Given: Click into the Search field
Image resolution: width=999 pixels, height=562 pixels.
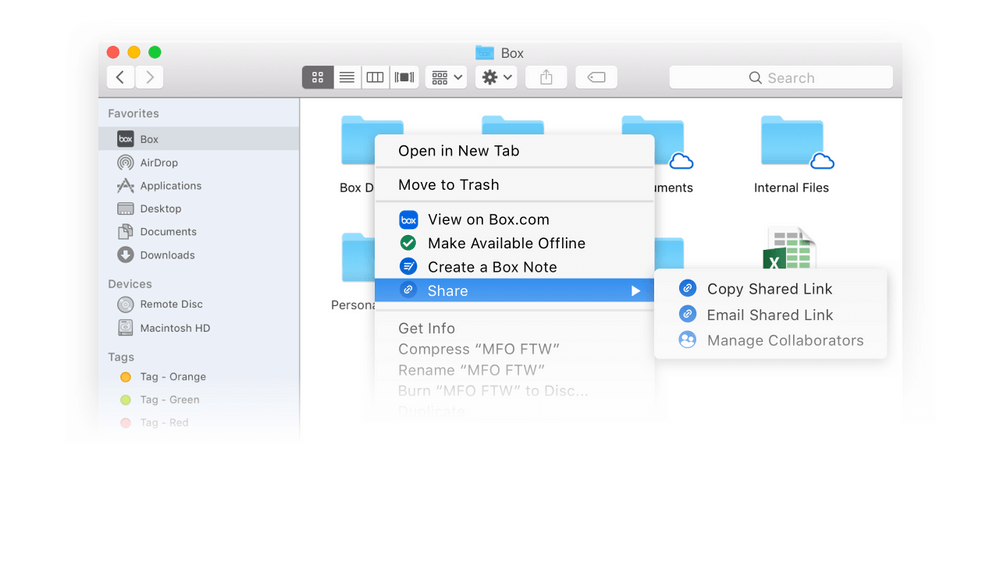Looking at the screenshot, I should (x=781, y=77).
